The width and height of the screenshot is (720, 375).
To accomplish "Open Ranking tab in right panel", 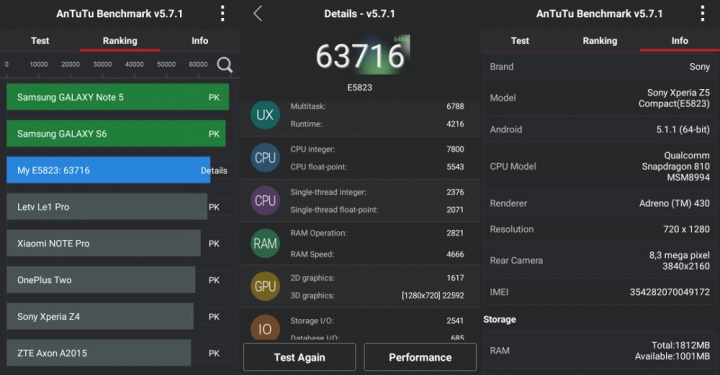I will (600, 41).
